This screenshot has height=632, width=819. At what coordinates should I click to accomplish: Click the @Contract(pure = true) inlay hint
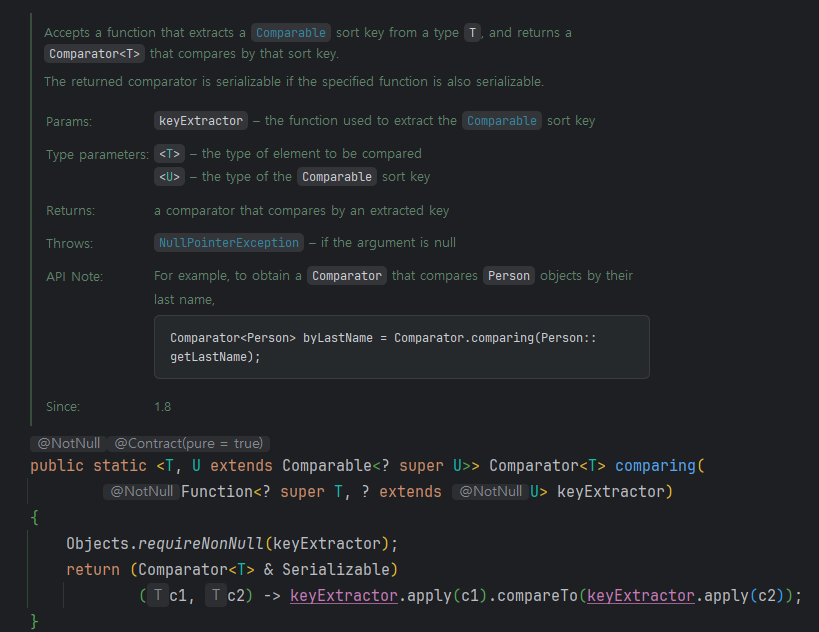tap(189, 443)
